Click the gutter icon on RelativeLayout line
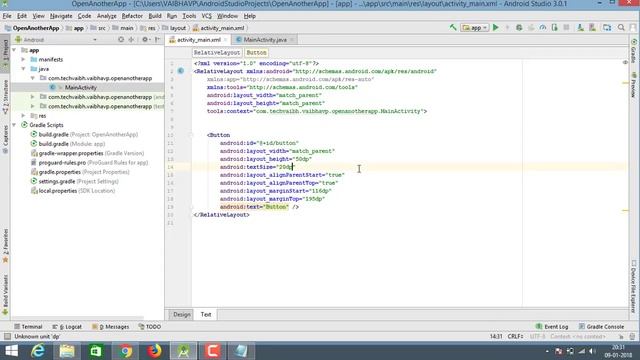640x360 pixels. click(181, 71)
